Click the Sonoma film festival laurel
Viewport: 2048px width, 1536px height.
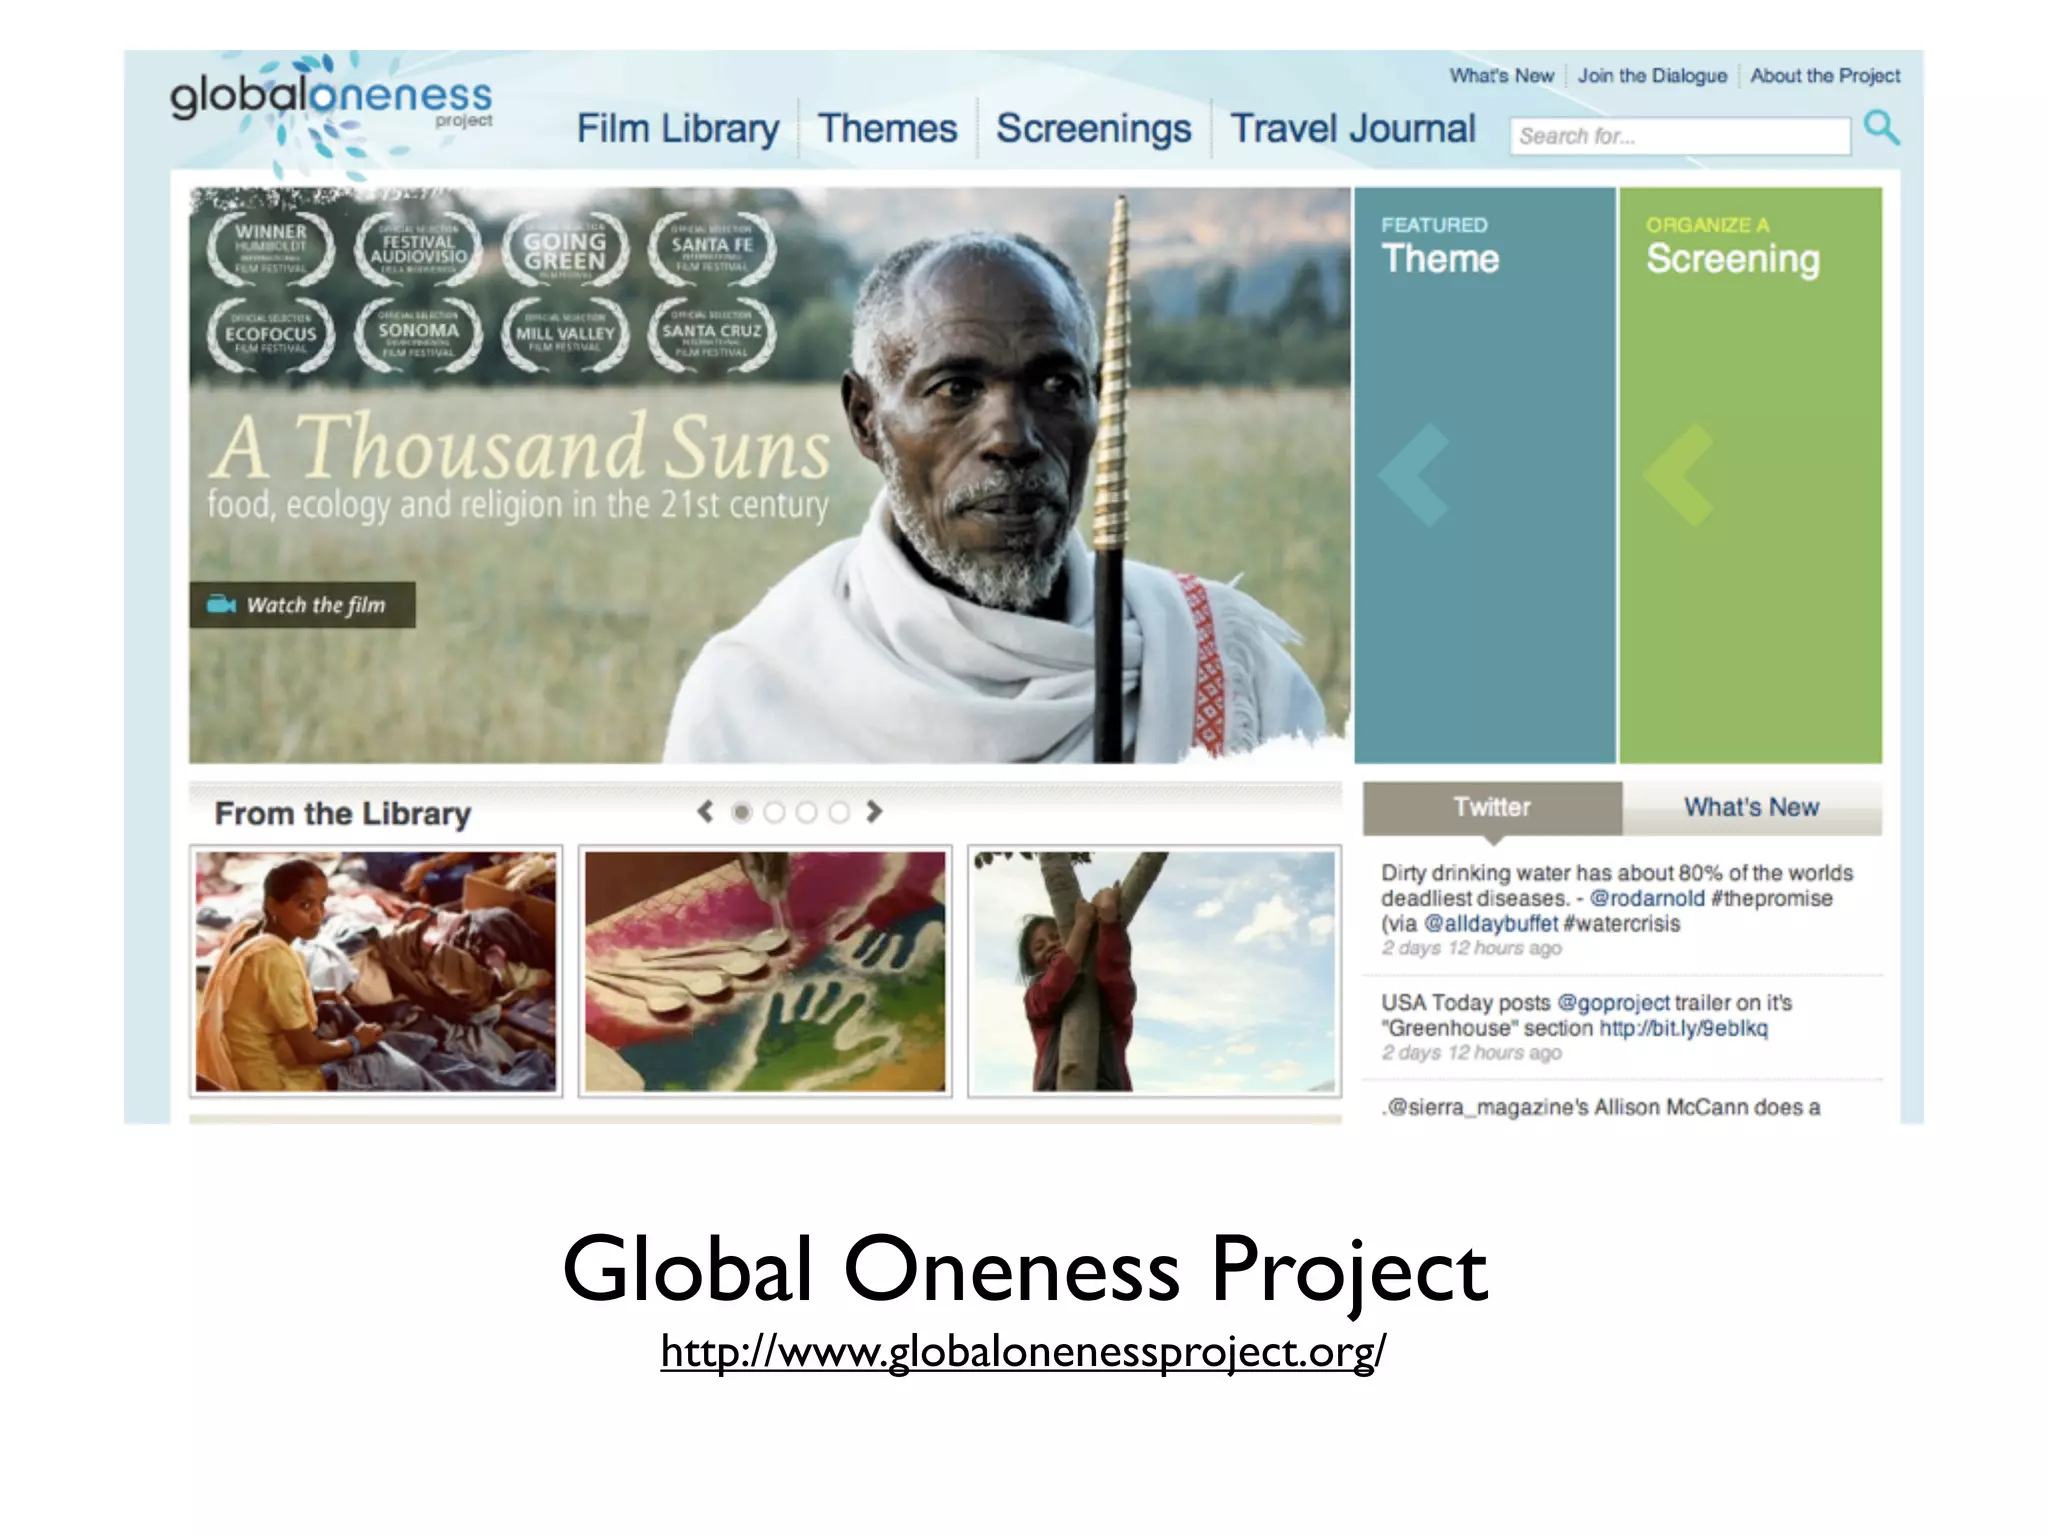click(x=418, y=334)
